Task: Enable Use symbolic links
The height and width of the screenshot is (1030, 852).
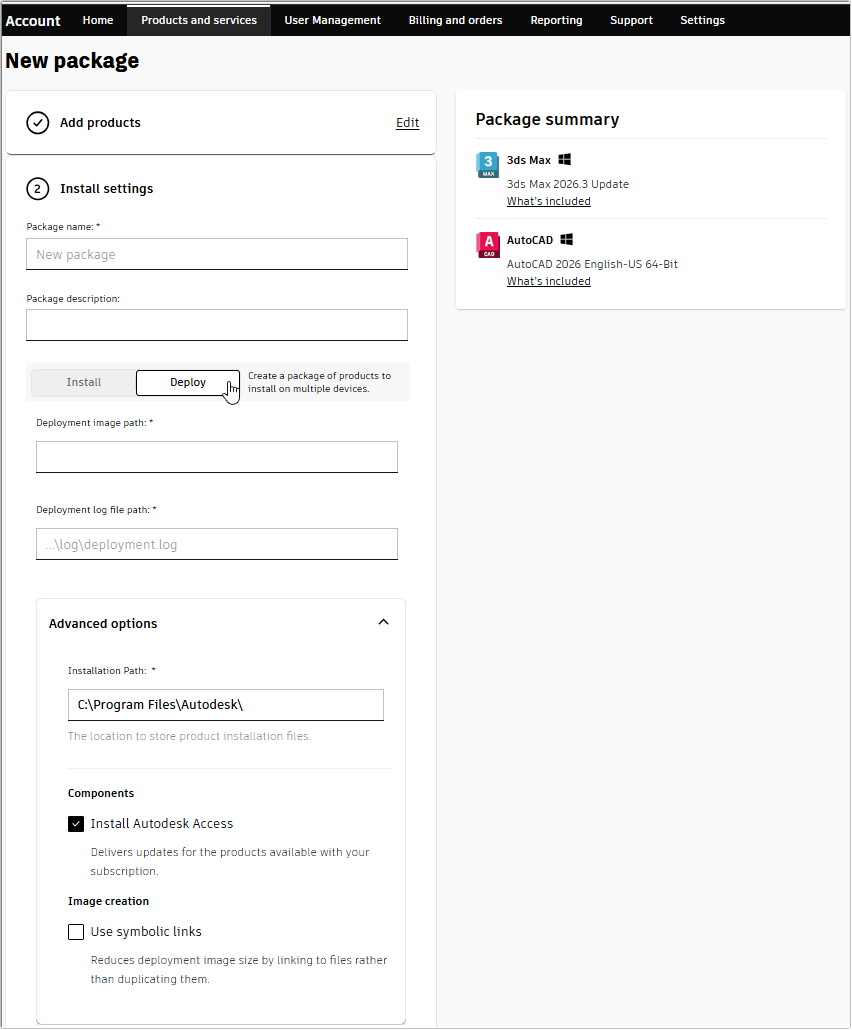Action: (76, 931)
